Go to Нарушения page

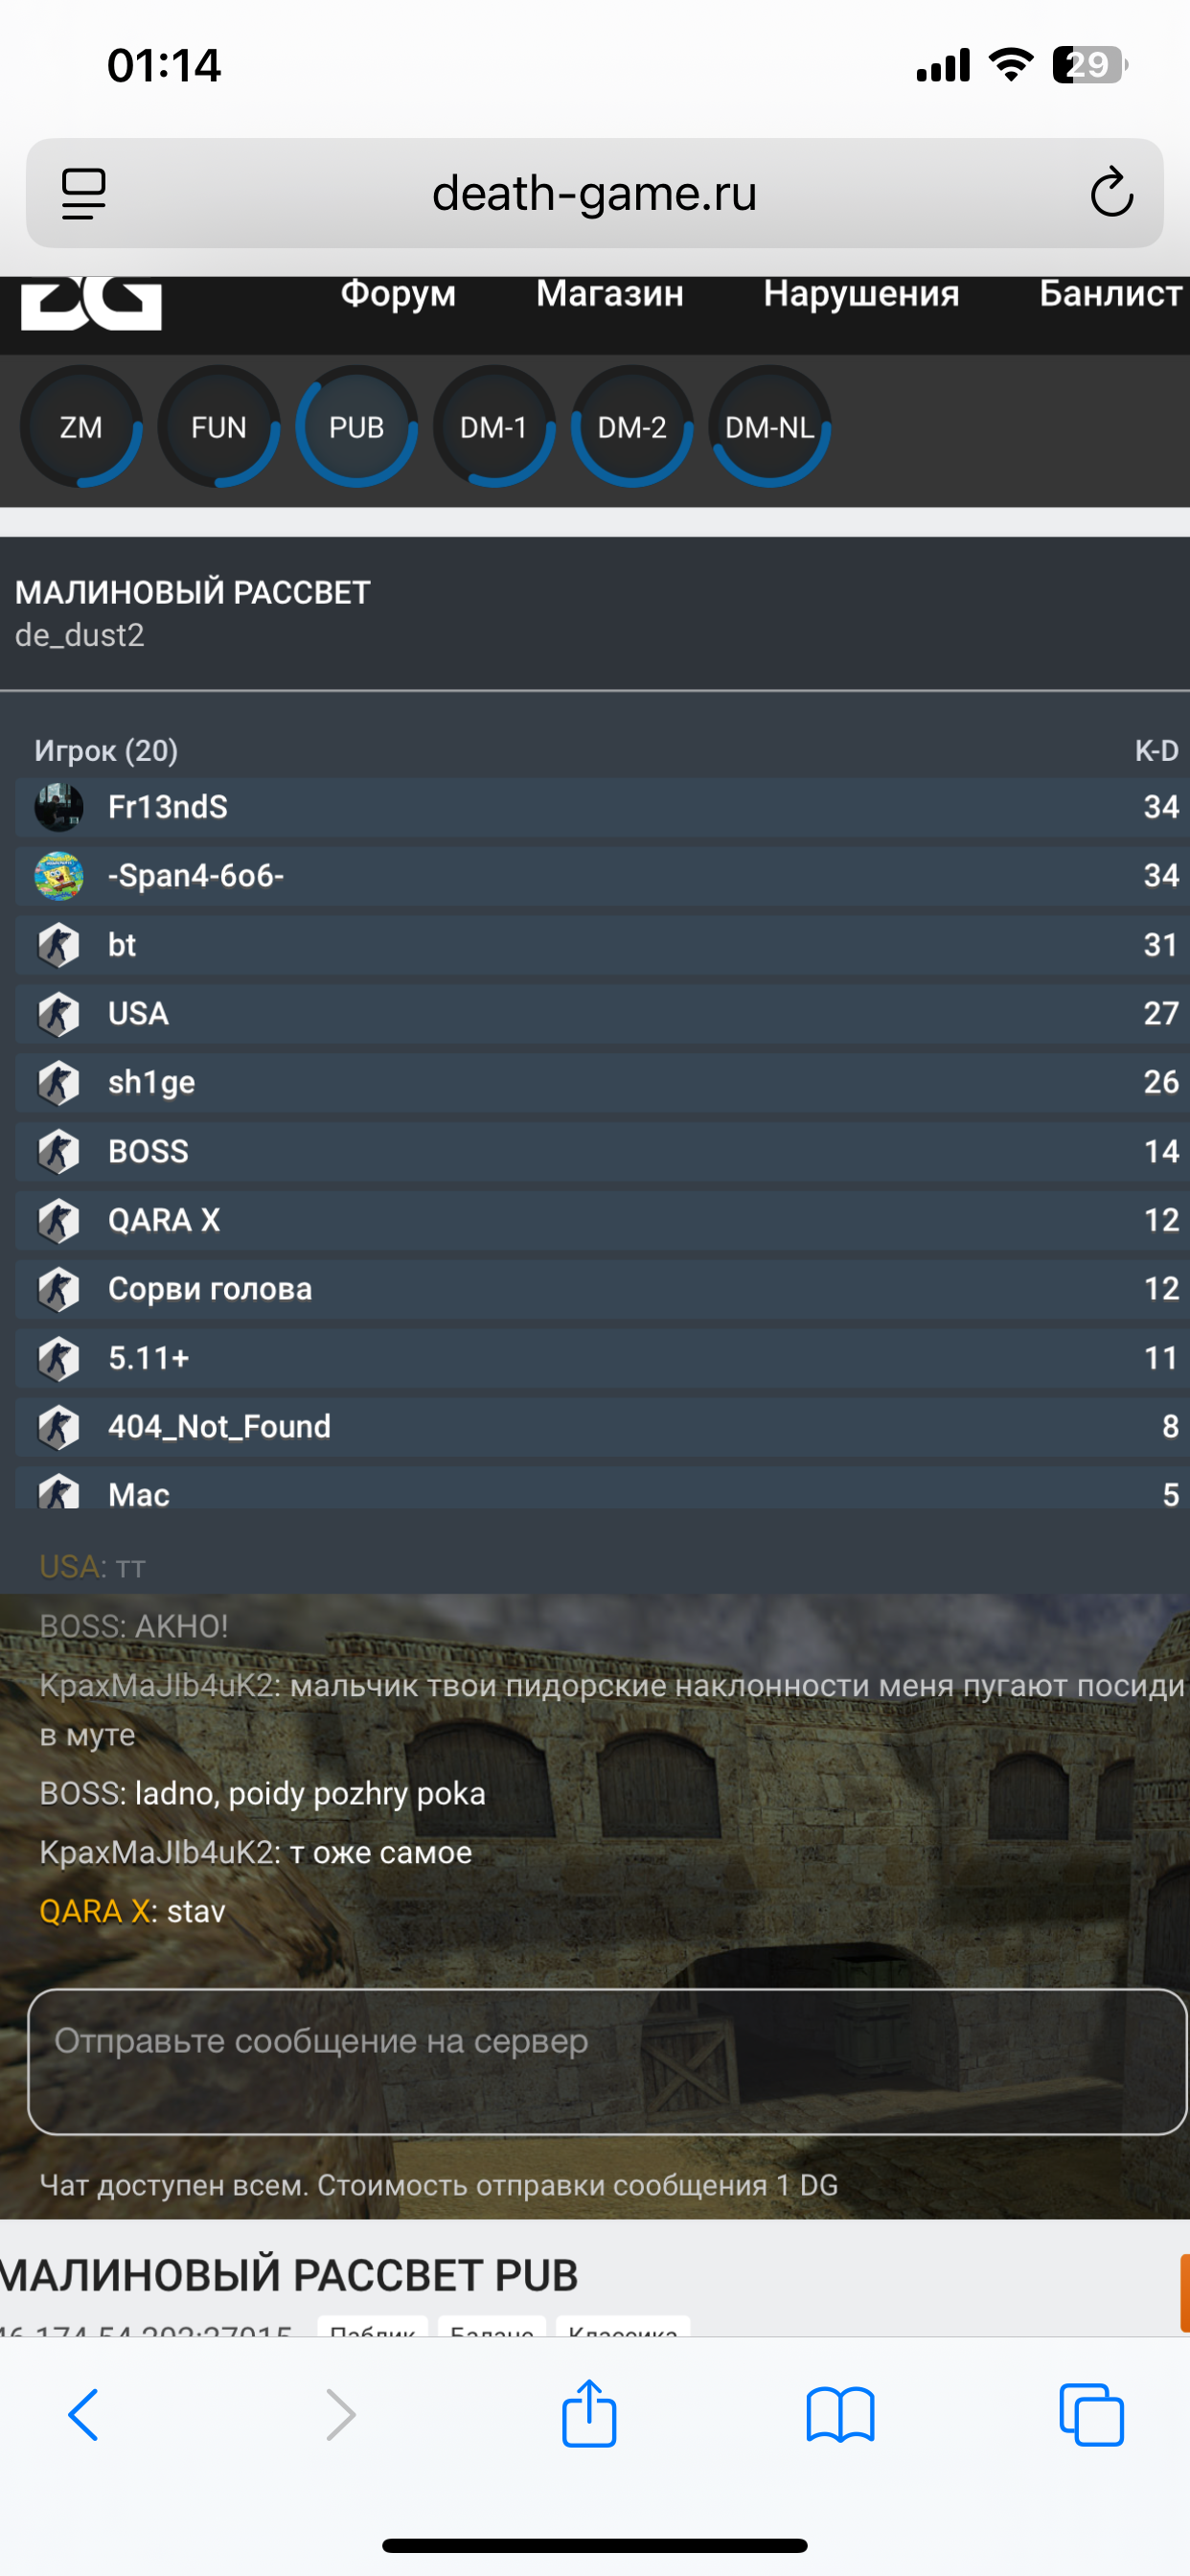861,294
